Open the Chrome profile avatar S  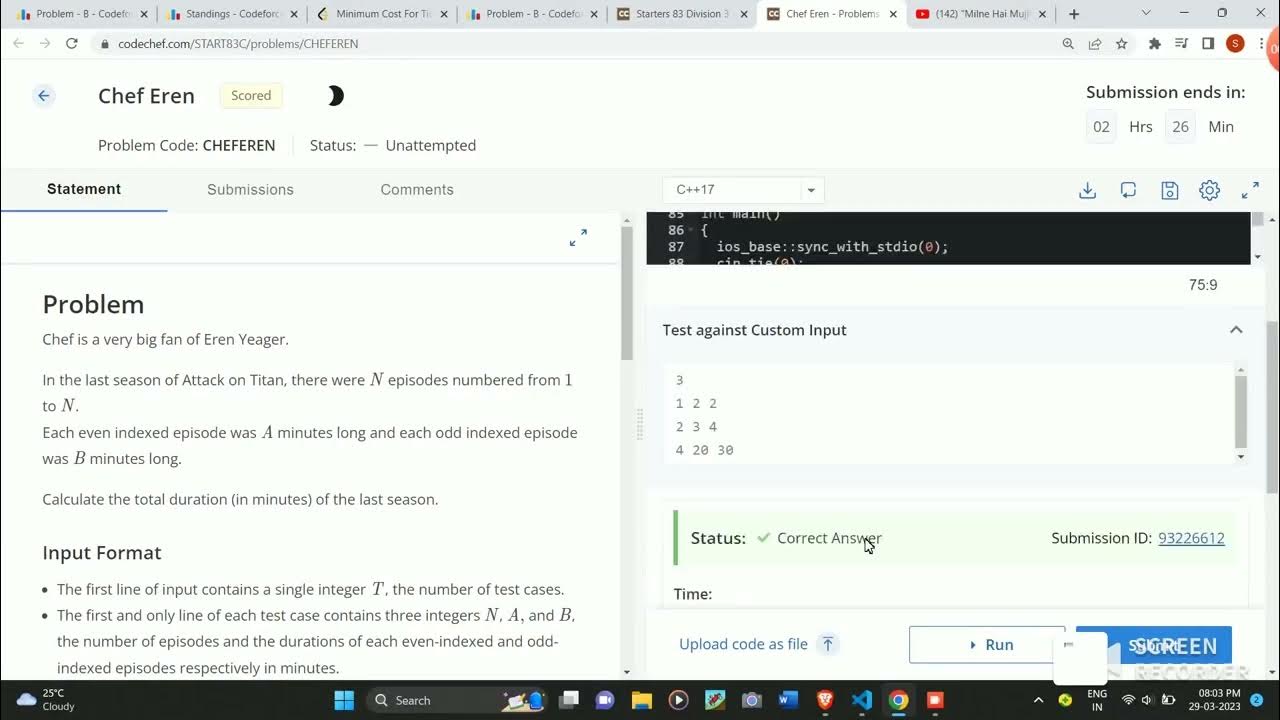tap(1235, 44)
